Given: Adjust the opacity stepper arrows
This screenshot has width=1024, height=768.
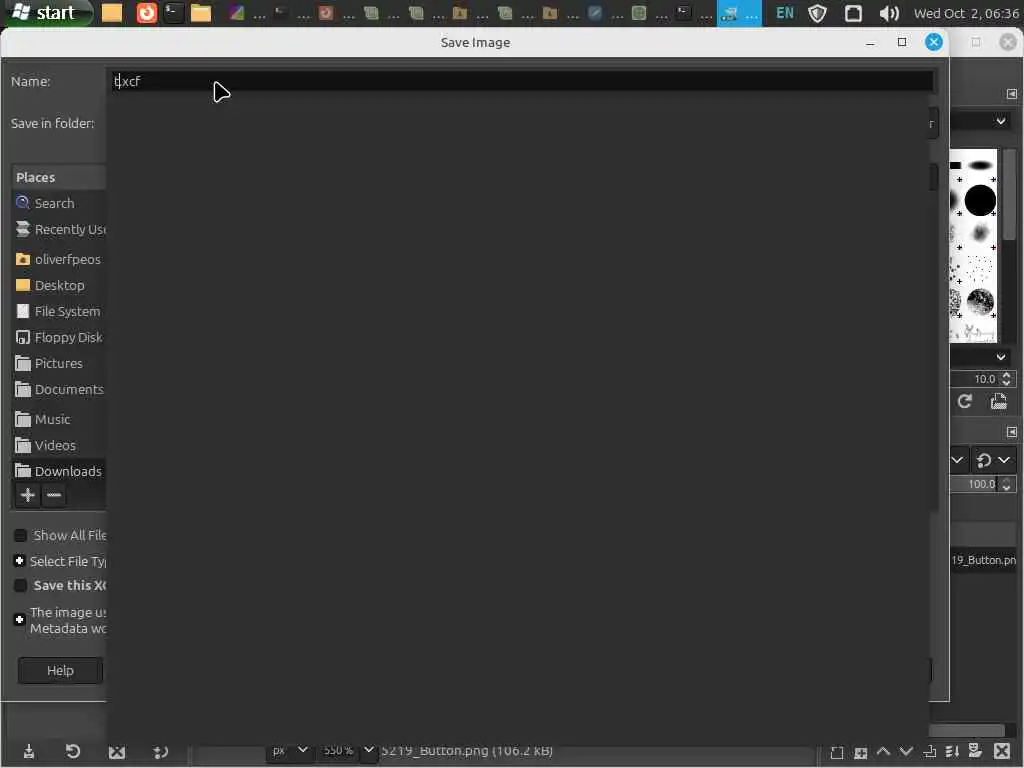Looking at the screenshot, I should click(1006, 484).
